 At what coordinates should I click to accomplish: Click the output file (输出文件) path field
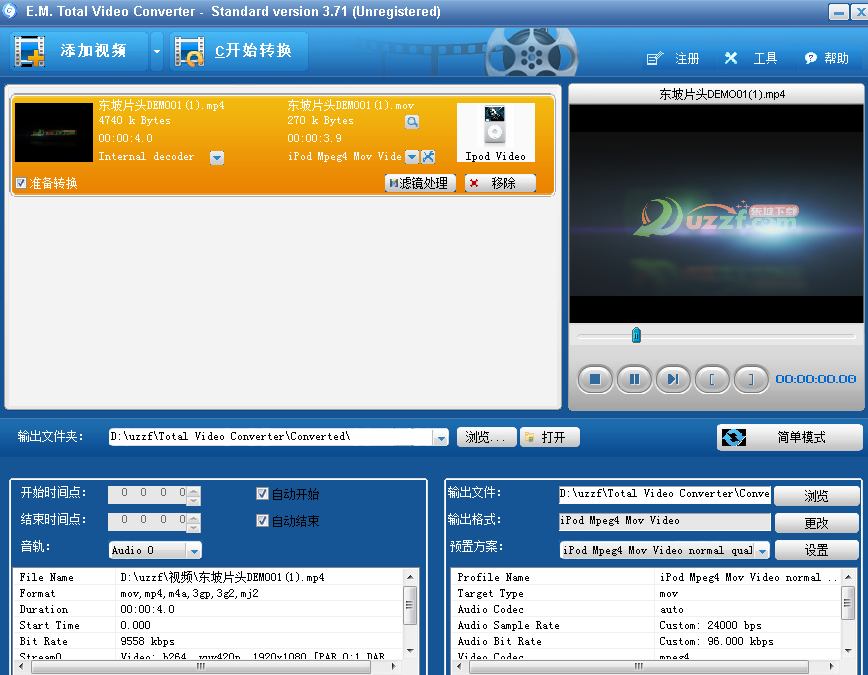coord(664,494)
